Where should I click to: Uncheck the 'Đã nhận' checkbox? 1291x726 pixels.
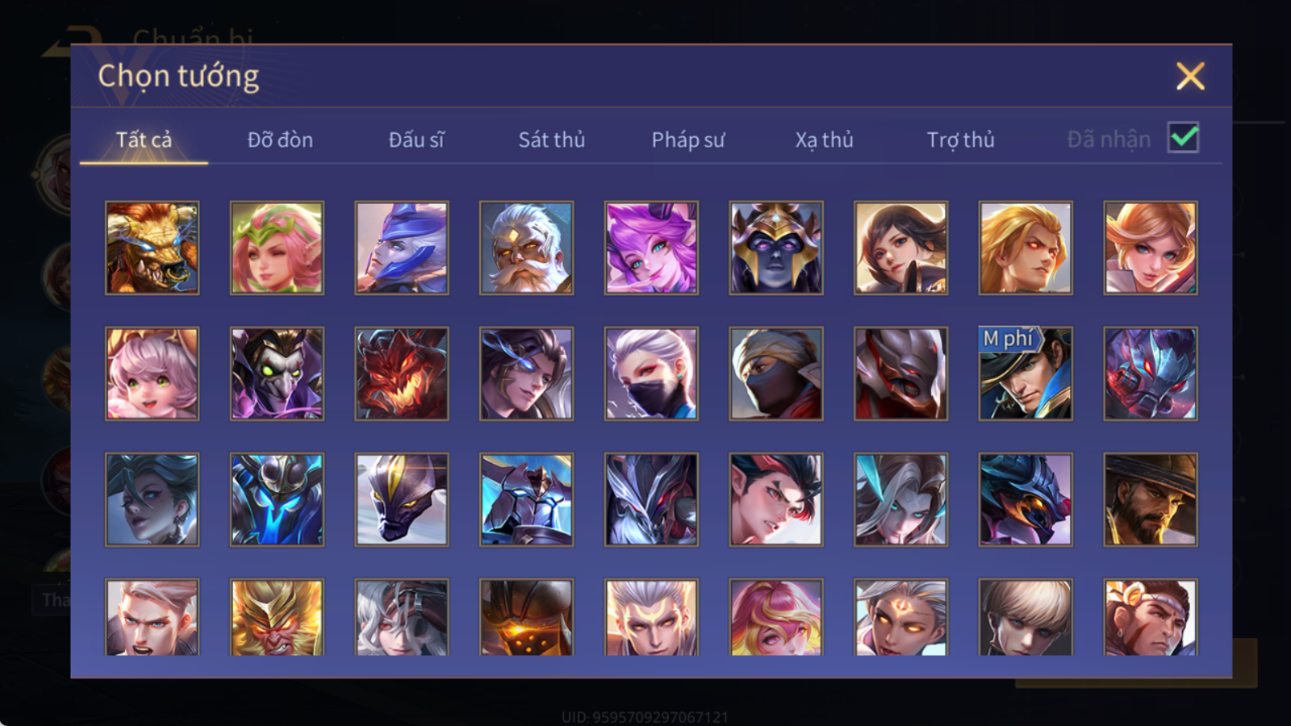tap(1183, 138)
